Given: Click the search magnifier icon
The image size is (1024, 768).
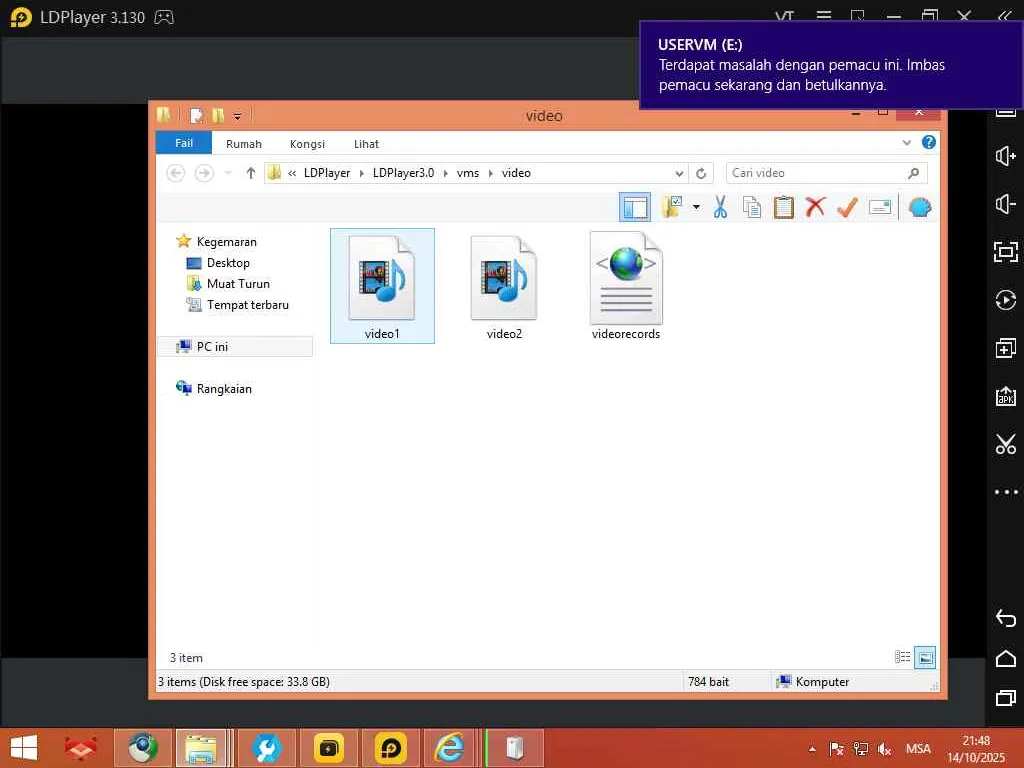Looking at the screenshot, I should [914, 173].
